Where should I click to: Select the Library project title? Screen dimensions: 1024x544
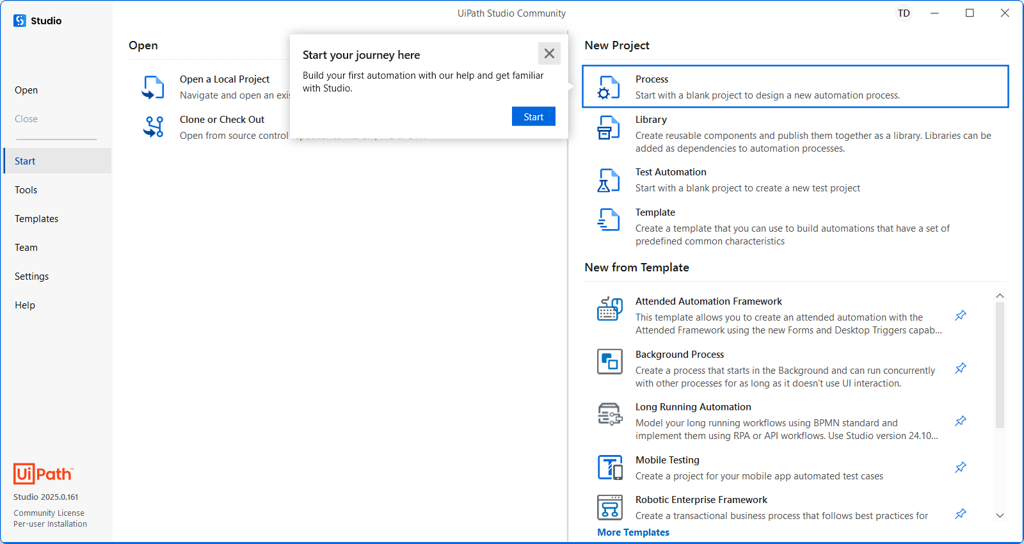pyautogui.click(x=651, y=120)
